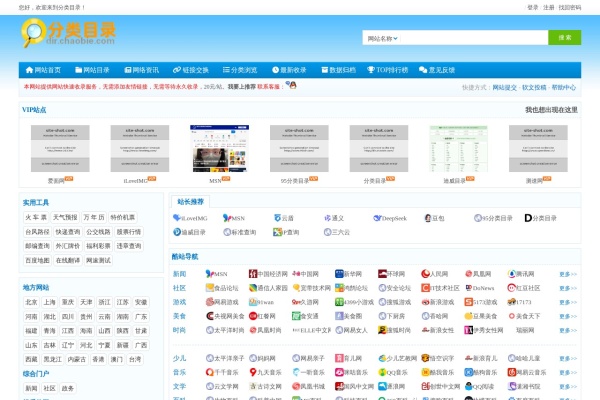Click the 新华网 blue icon

339,274
